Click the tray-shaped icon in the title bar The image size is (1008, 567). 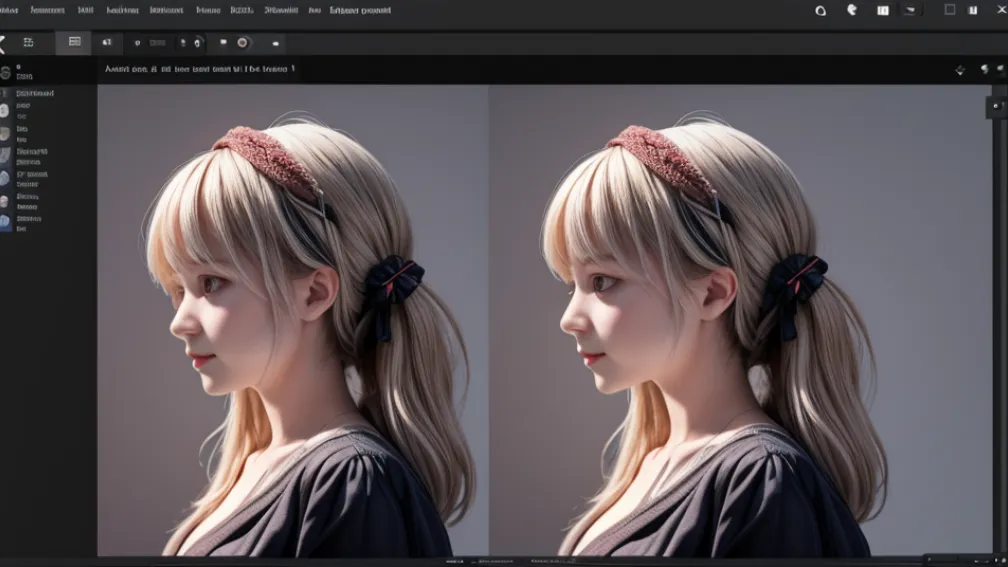pos(910,10)
